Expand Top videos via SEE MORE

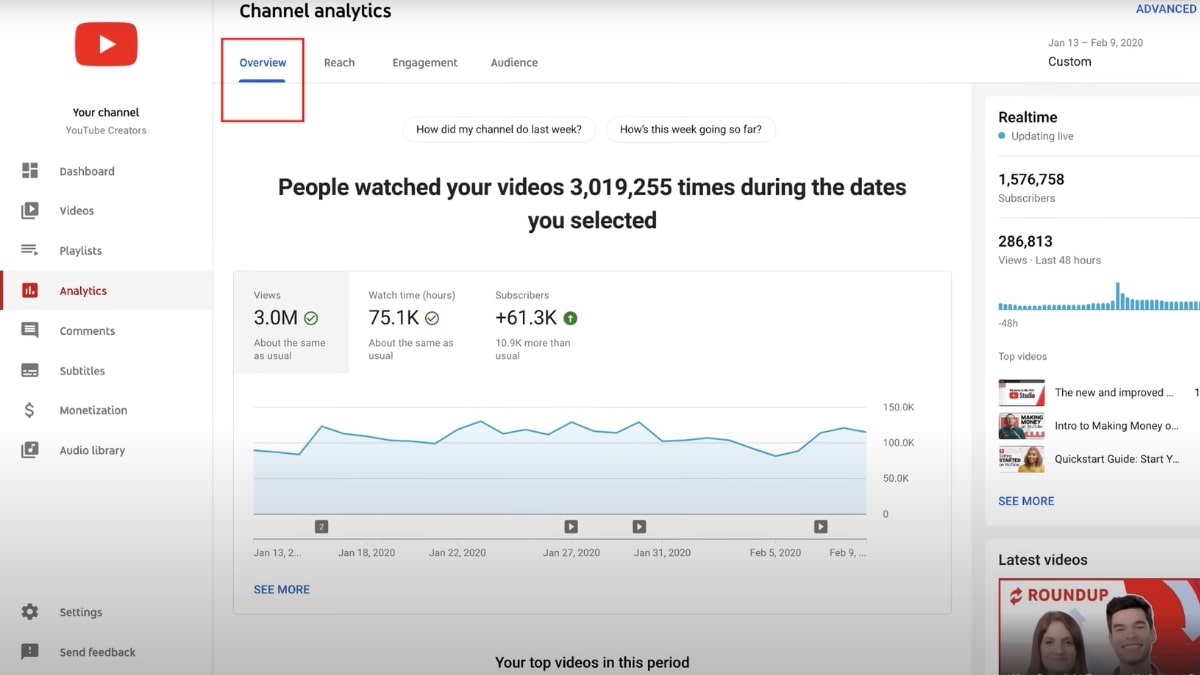pos(1026,500)
